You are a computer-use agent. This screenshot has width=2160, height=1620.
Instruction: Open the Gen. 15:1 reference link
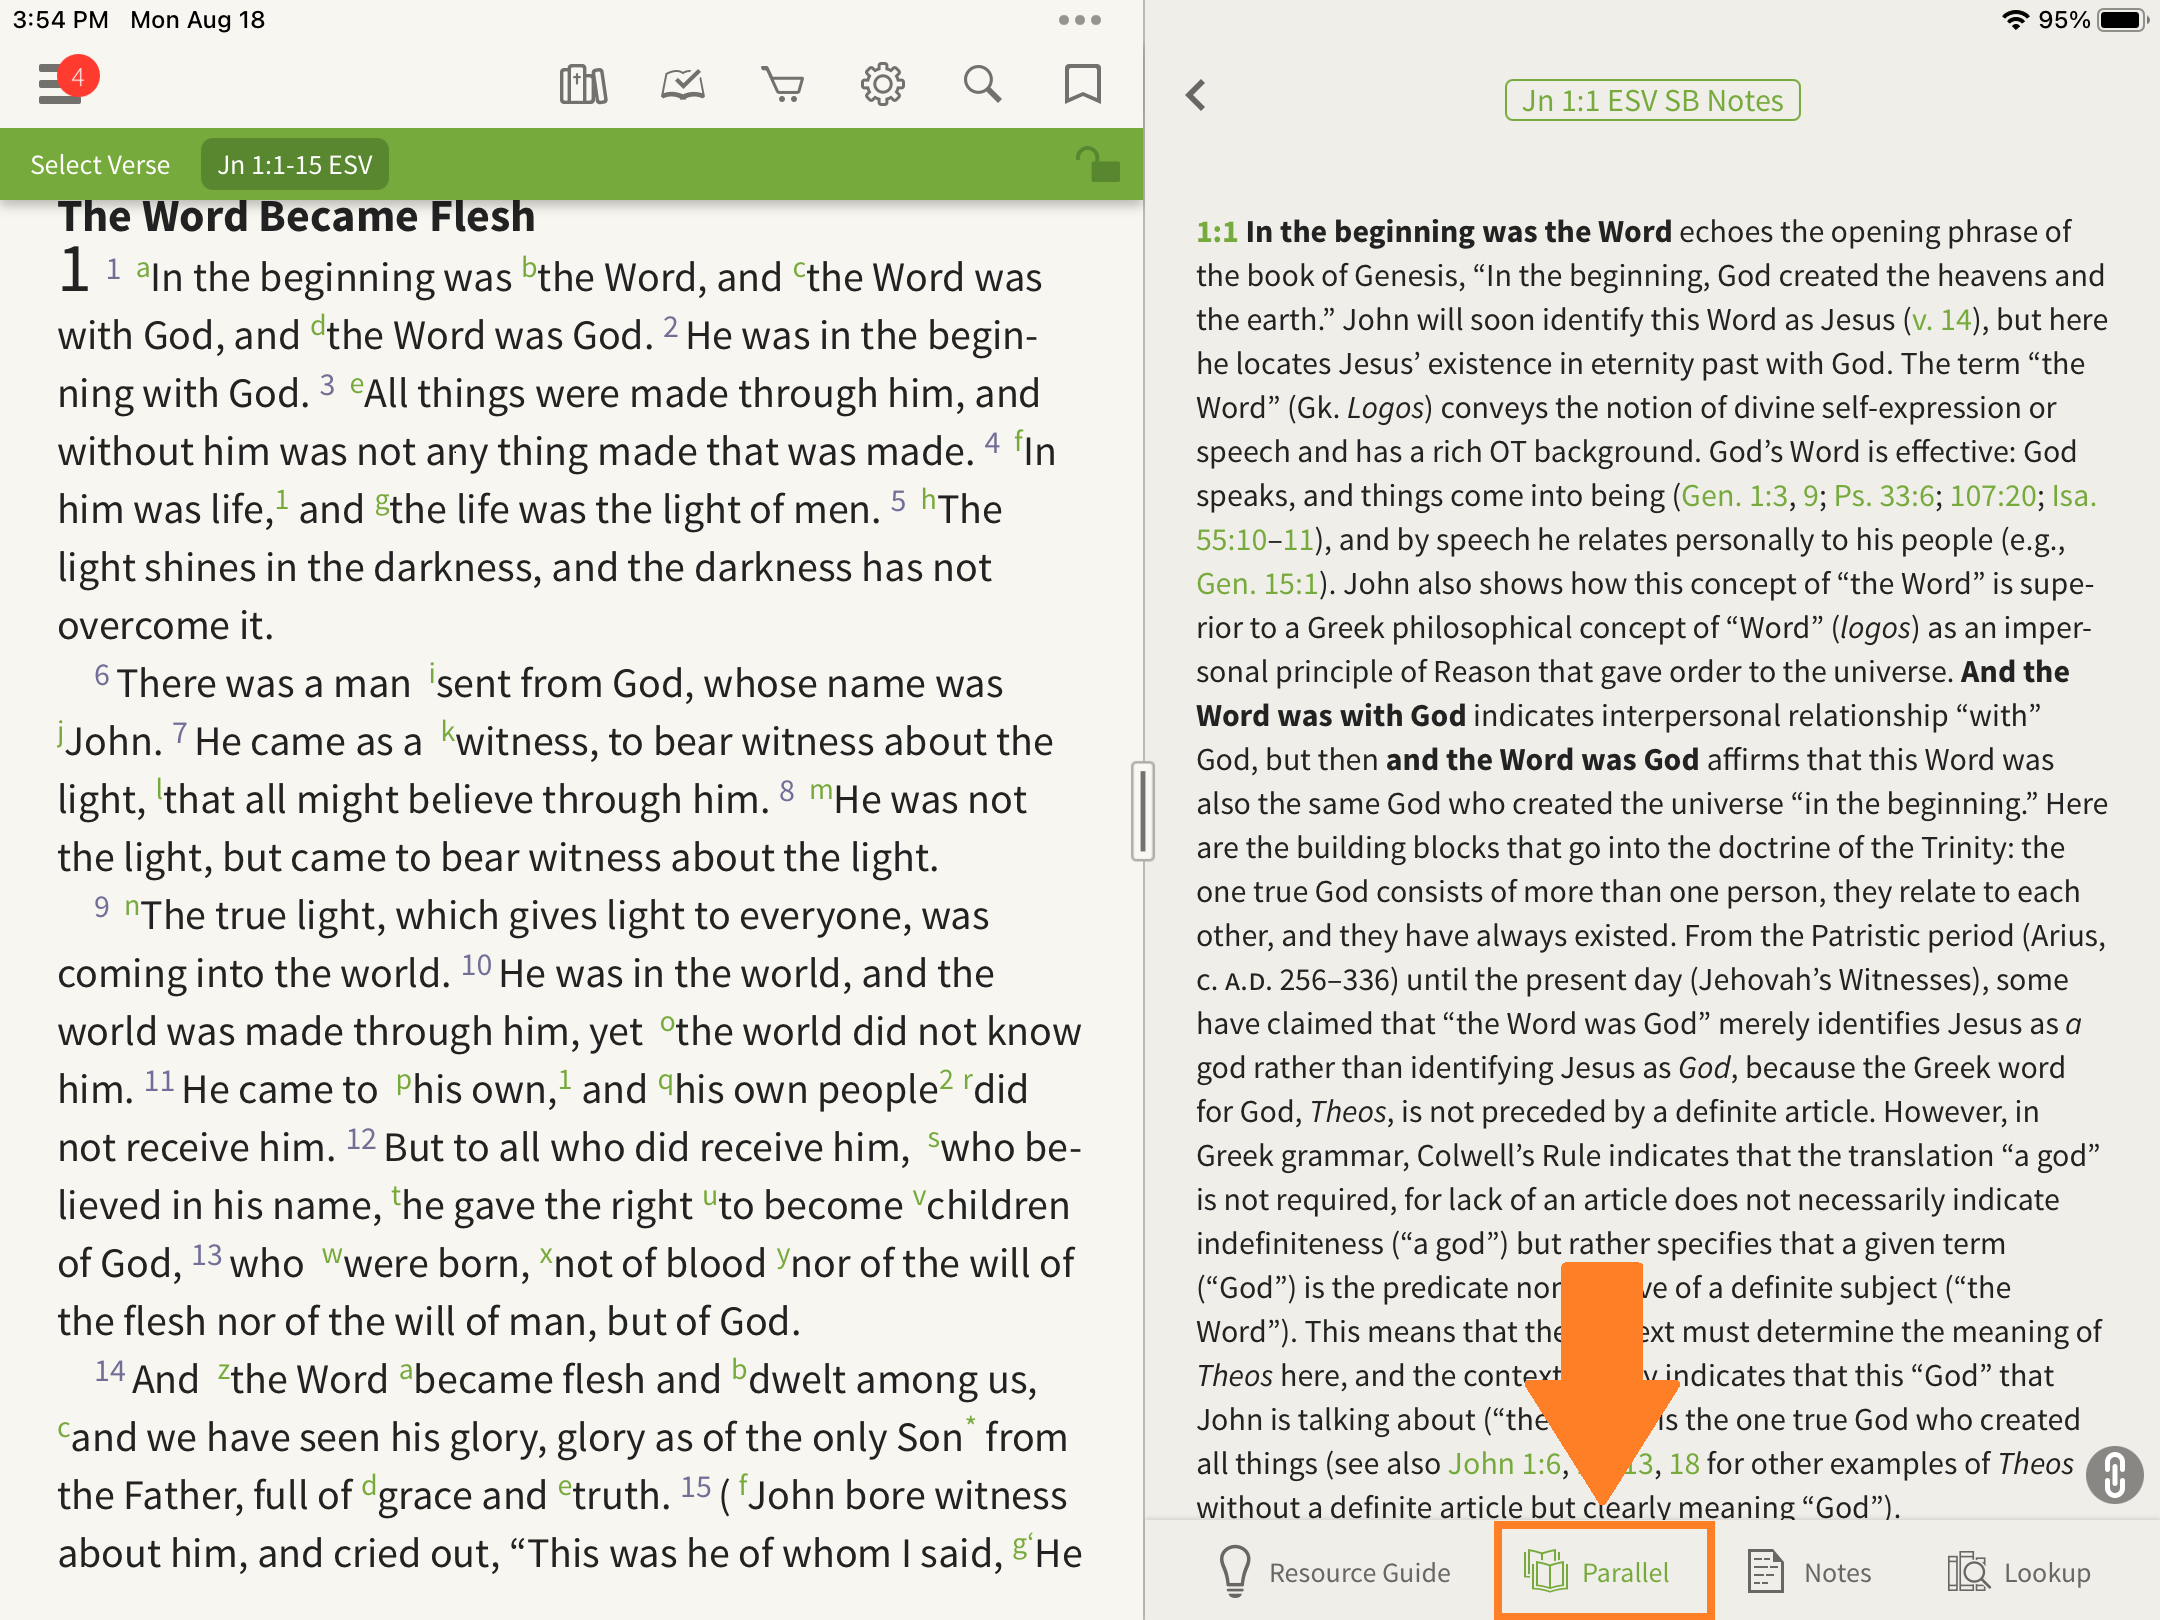(1257, 584)
